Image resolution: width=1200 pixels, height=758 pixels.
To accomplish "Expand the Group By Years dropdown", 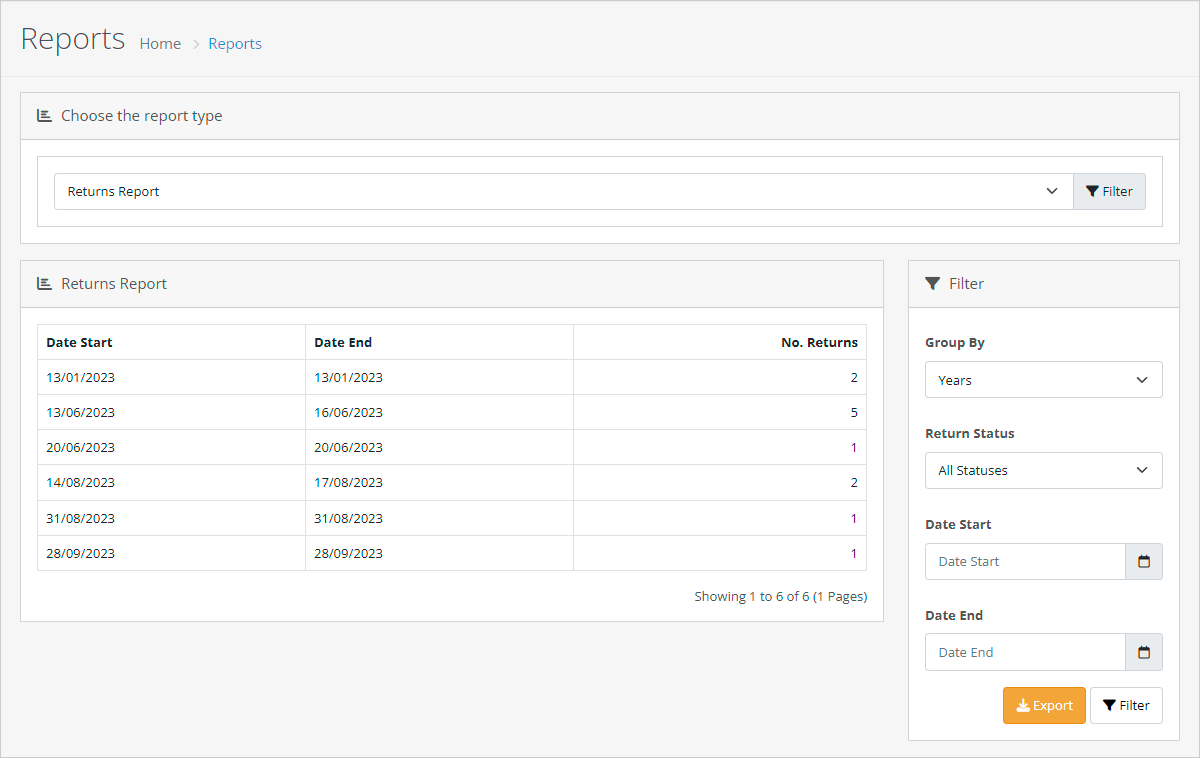I will point(1043,380).
